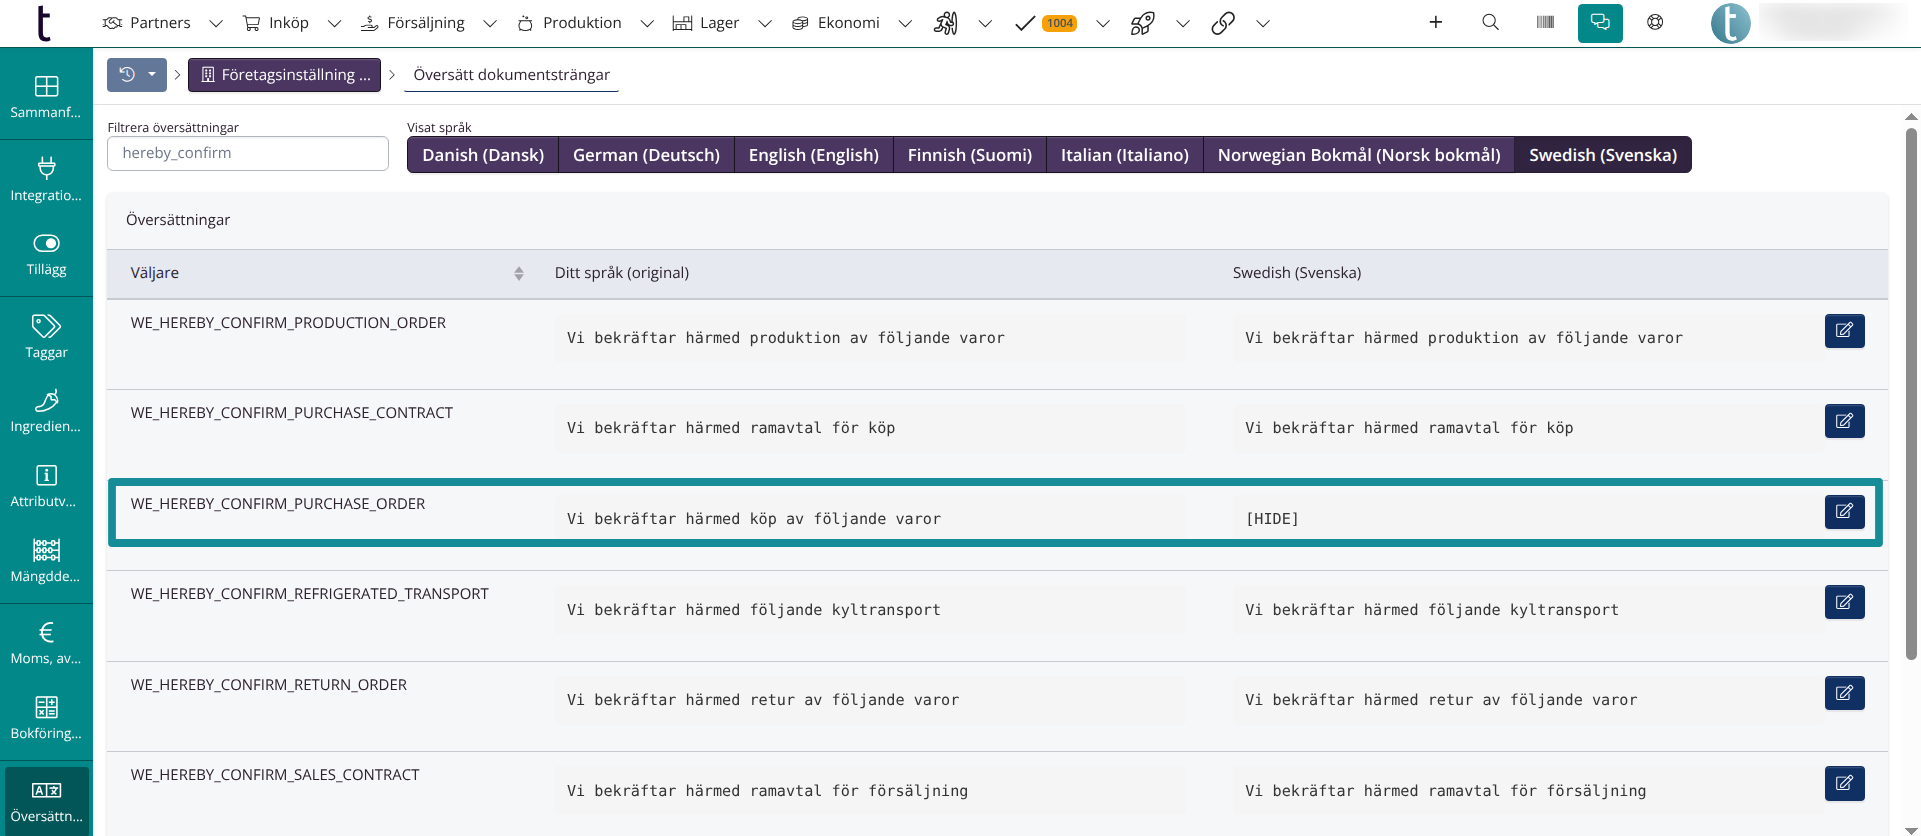Select the Finnish (Suomi) language tab
This screenshot has width=1921, height=836.
pyautogui.click(x=969, y=155)
